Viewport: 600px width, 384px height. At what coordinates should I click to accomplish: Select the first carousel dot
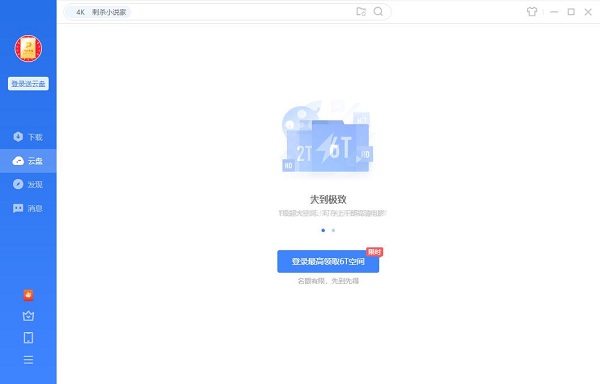(x=323, y=230)
